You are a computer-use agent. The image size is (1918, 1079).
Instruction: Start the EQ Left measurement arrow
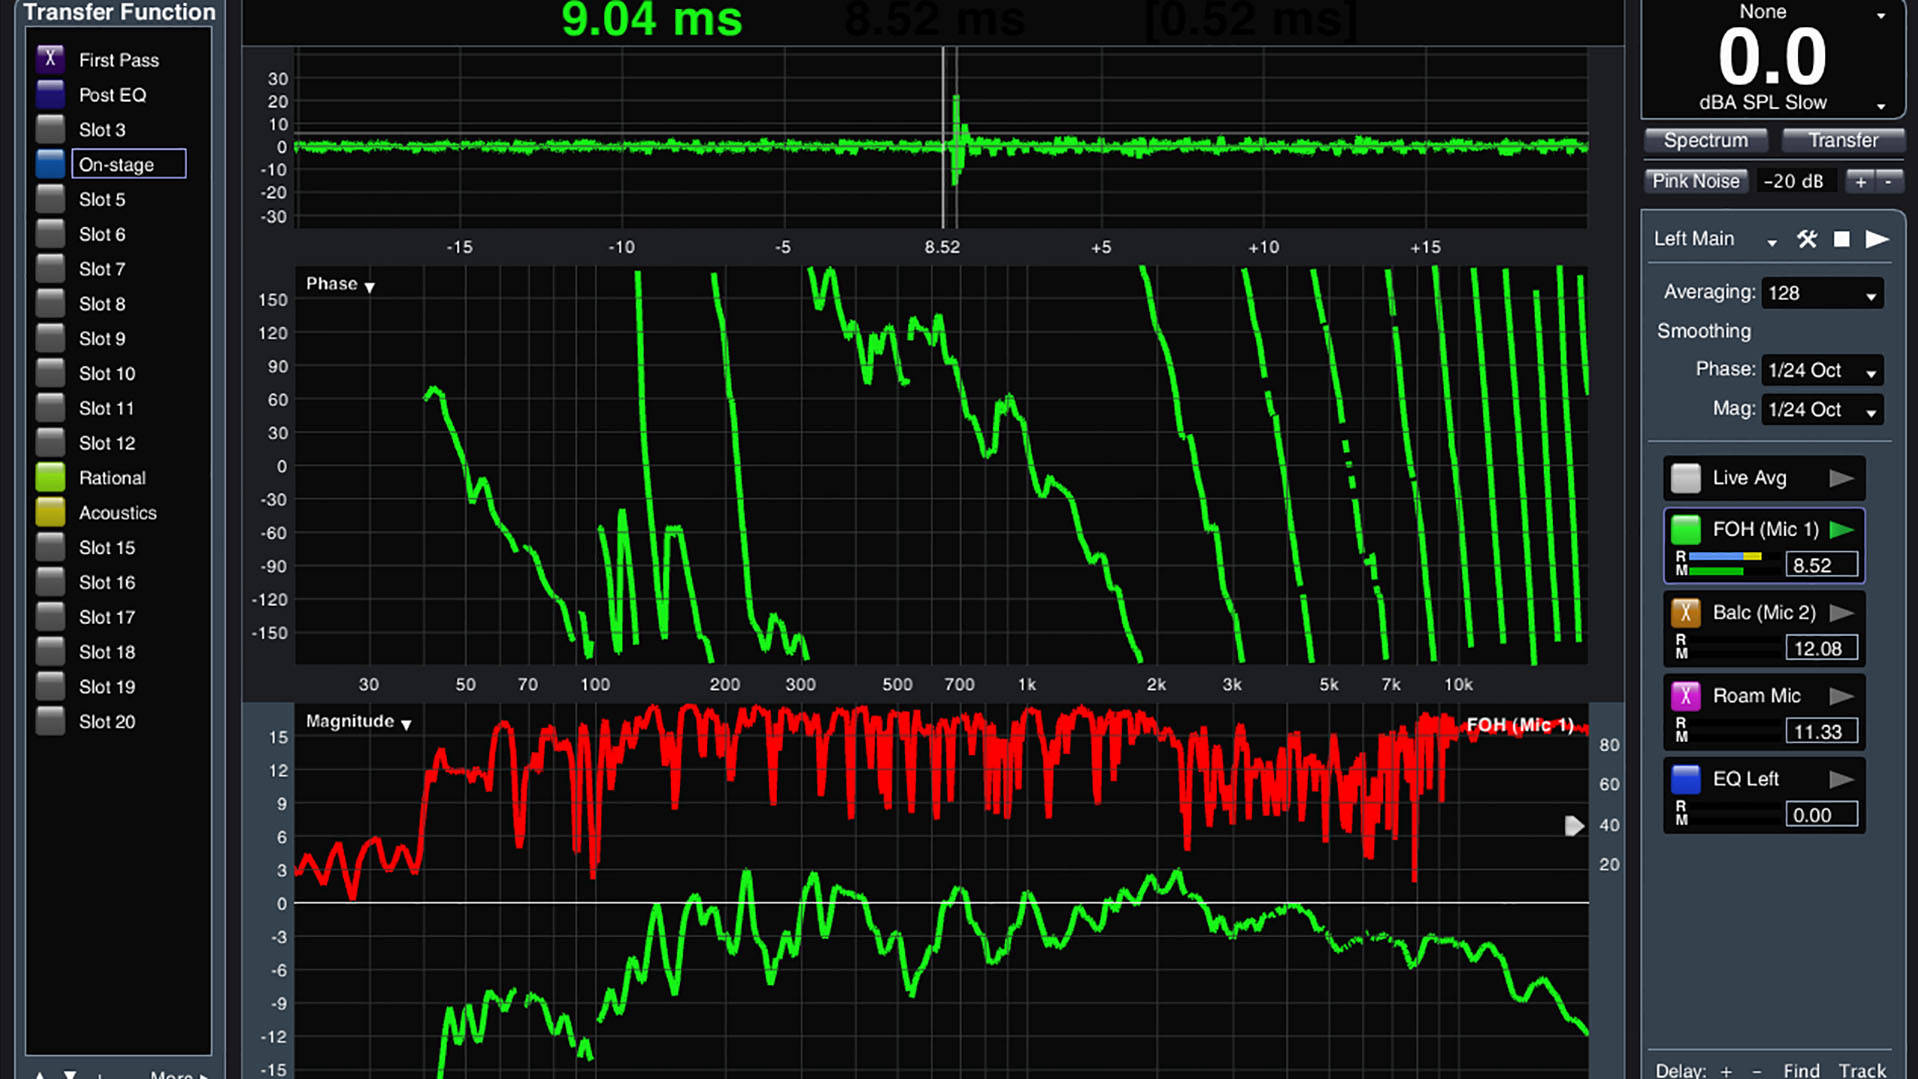pos(1841,779)
